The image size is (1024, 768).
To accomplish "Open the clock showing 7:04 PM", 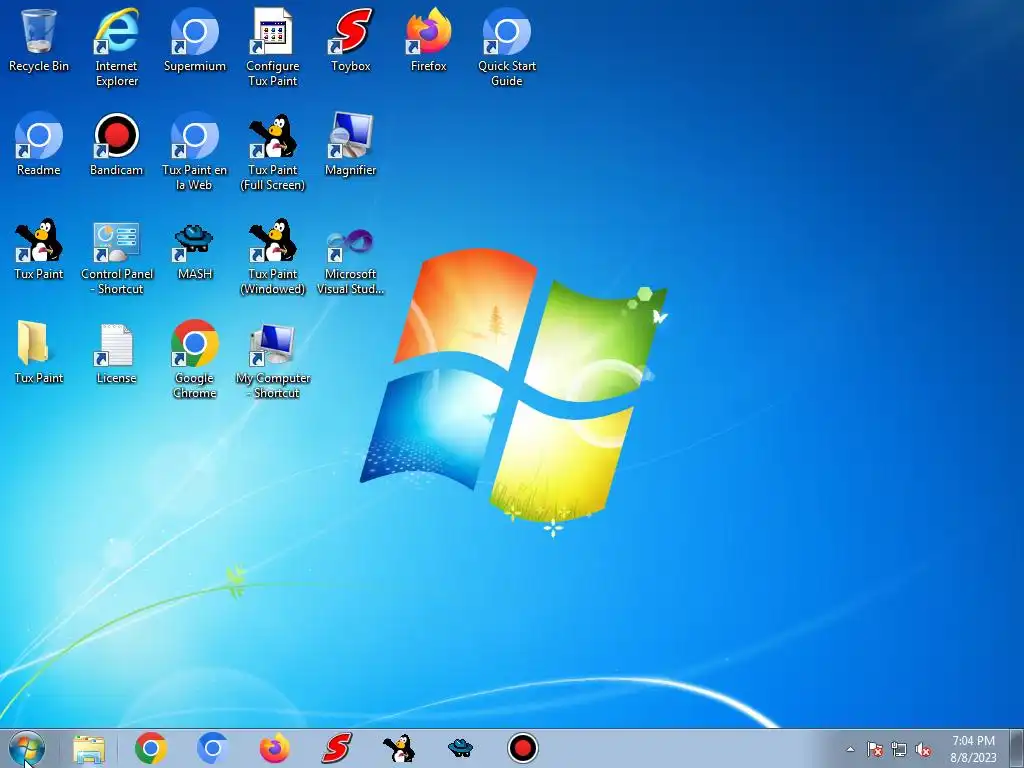I will click(x=973, y=749).
